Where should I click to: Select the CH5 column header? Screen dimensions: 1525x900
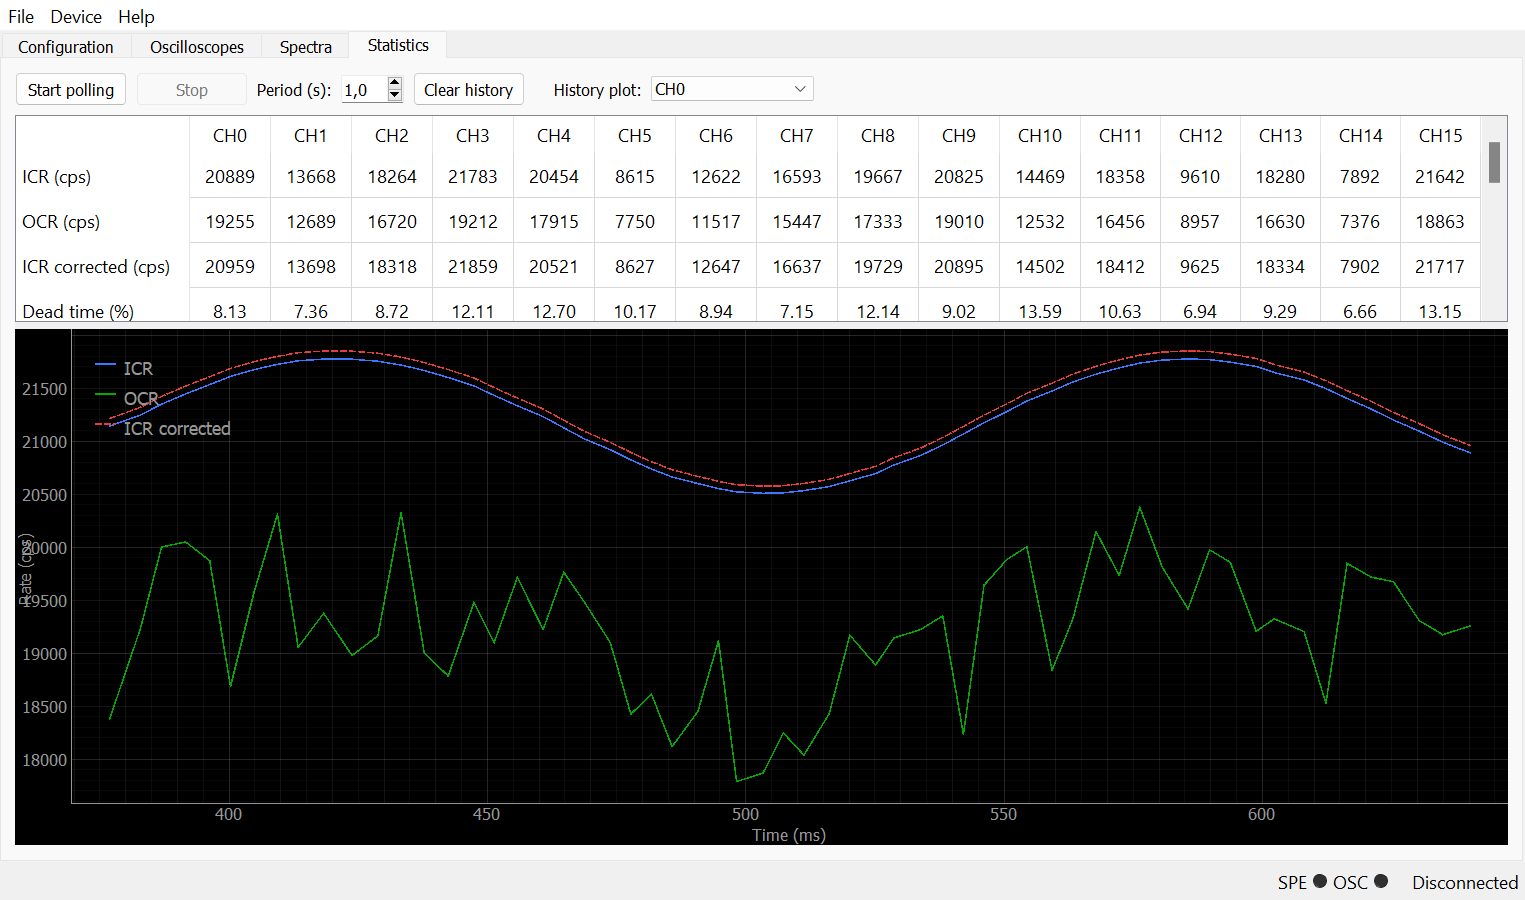pos(635,135)
